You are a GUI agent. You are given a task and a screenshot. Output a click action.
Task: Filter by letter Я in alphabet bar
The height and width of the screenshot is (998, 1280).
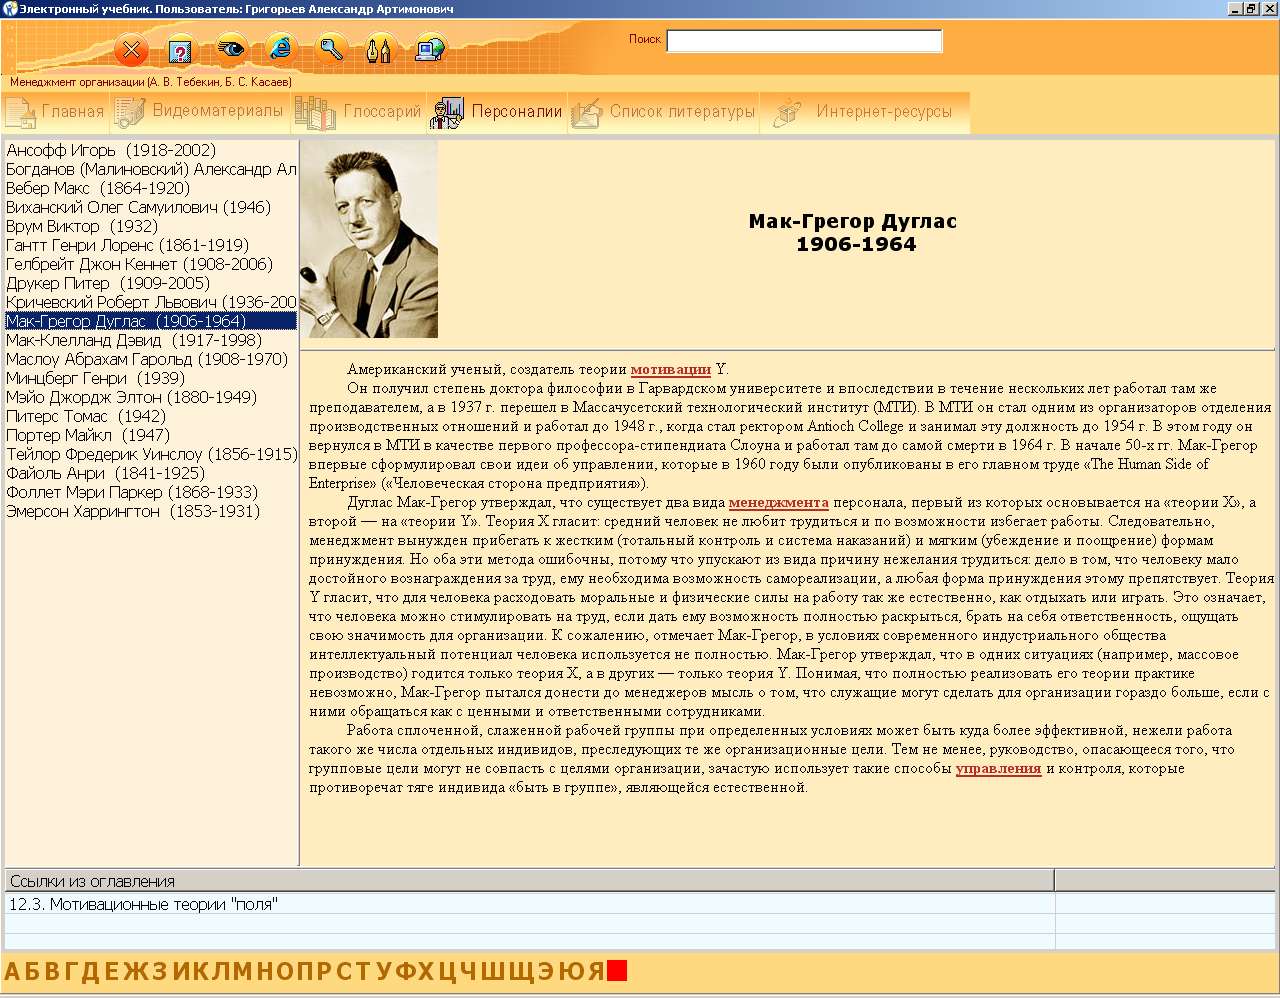(596, 971)
